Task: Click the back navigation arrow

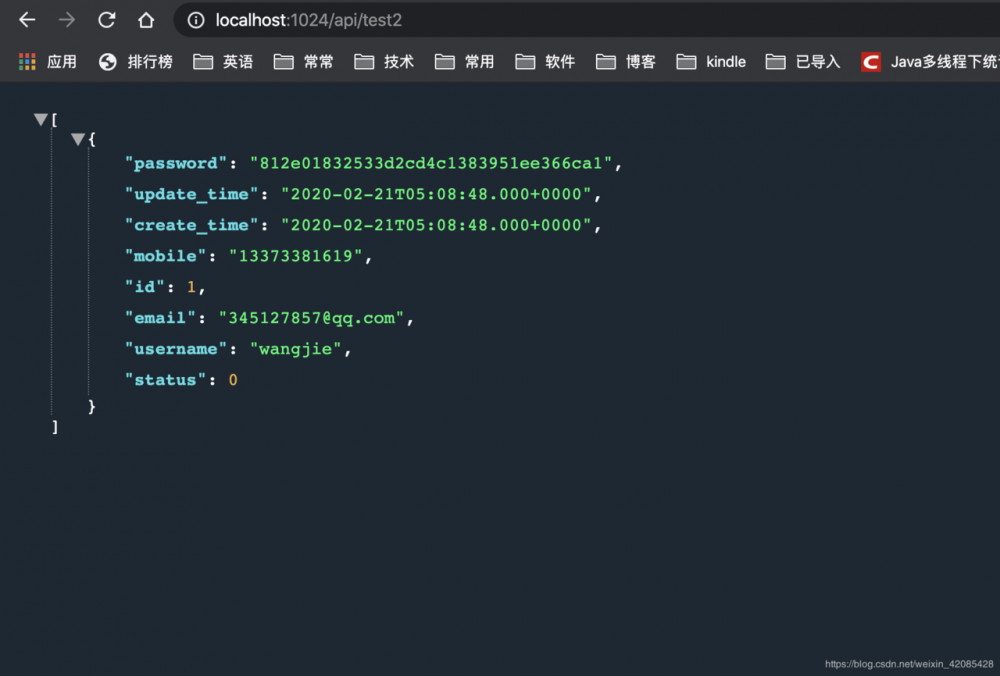Action: (26, 19)
